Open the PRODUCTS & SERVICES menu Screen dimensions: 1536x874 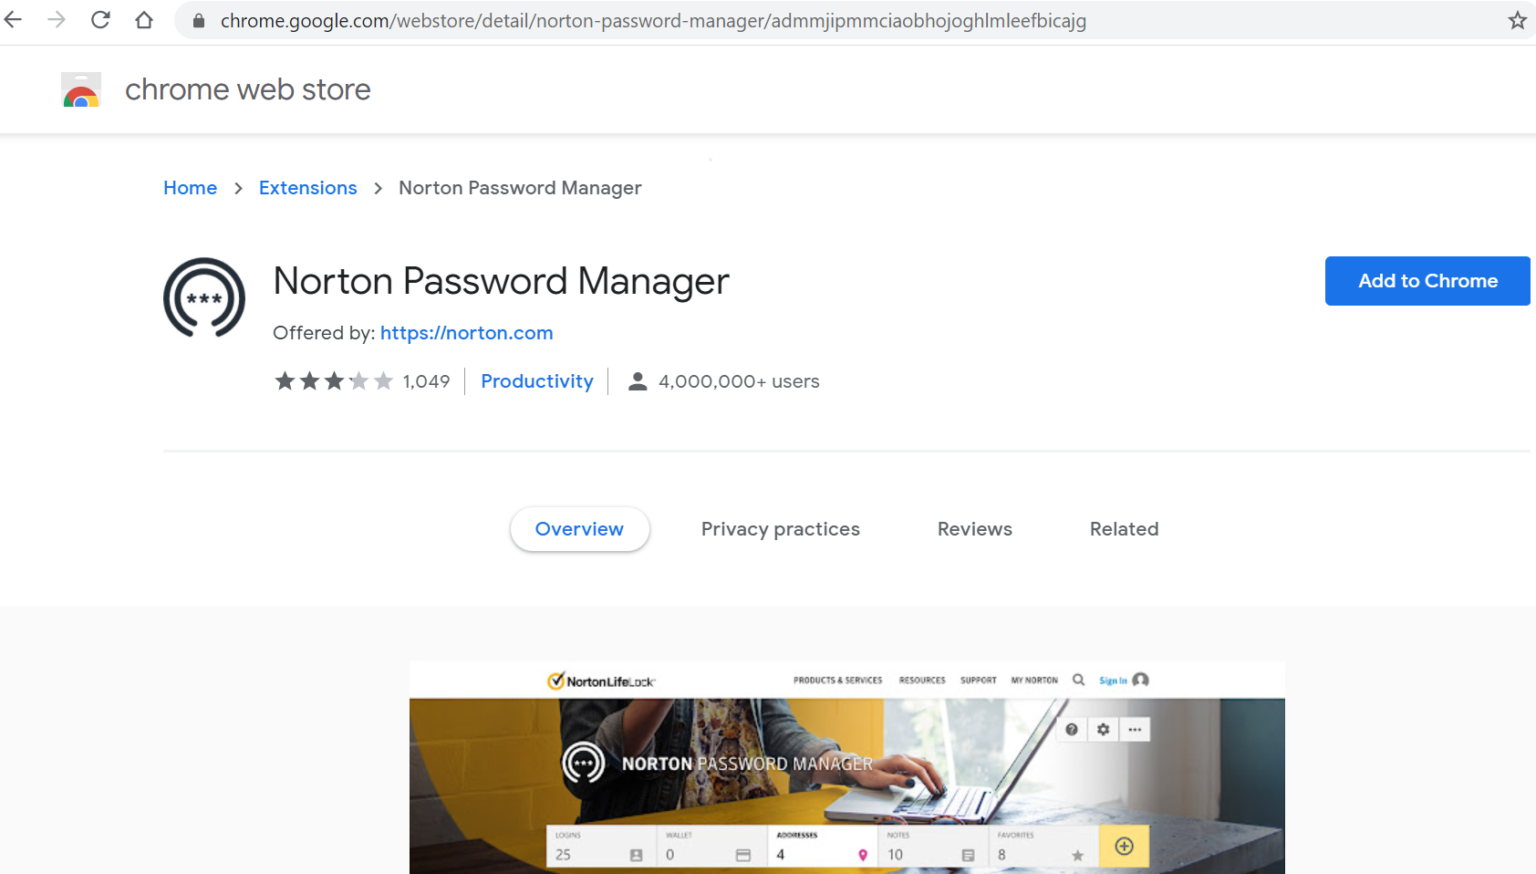[x=838, y=680]
